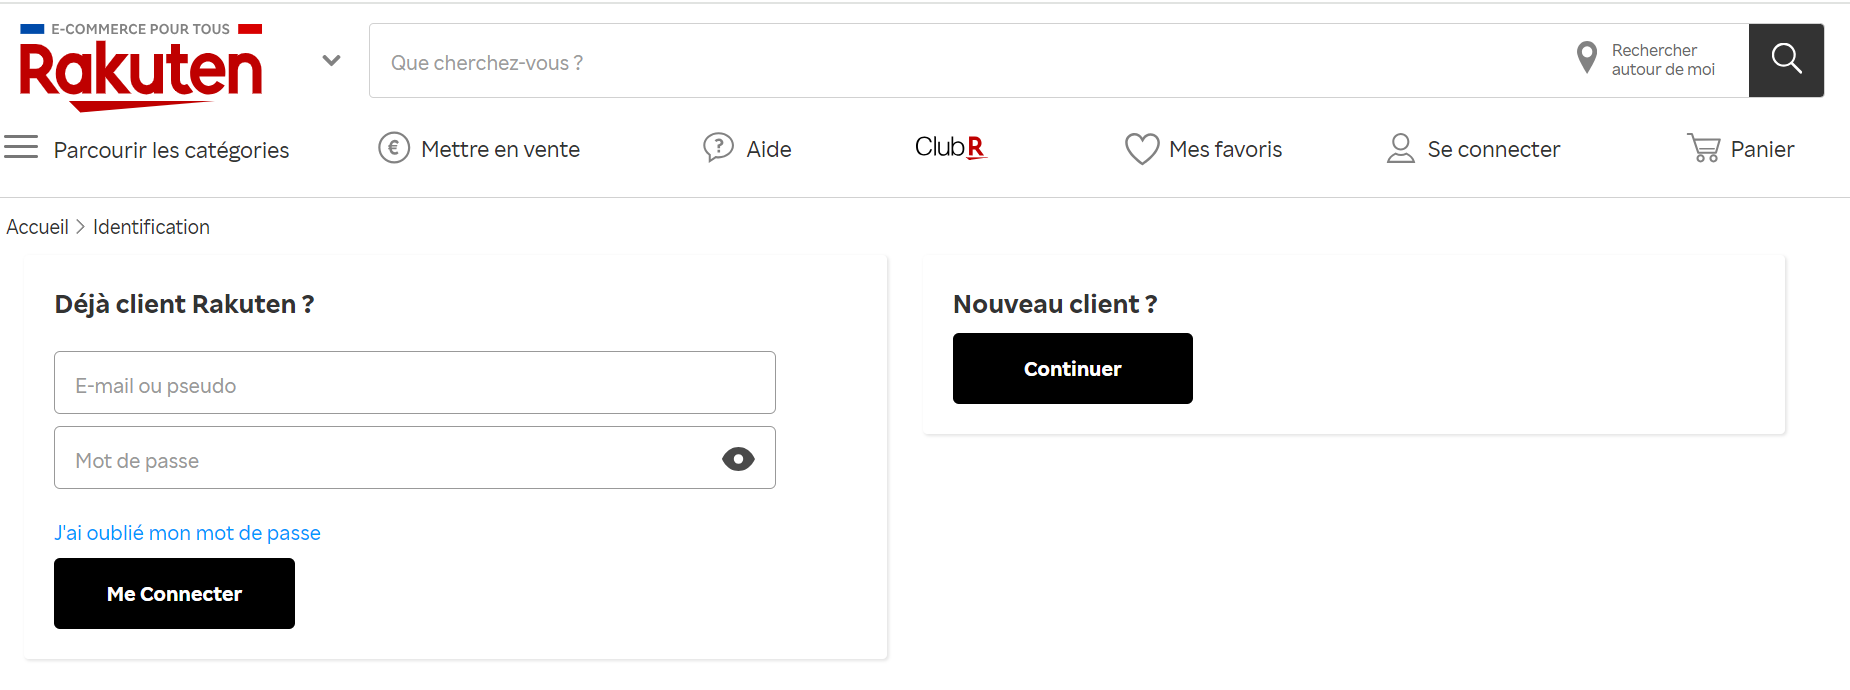Image resolution: width=1850 pixels, height=690 pixels.
Task: Click the heart favorites icon
Action: click(1142, 149)
